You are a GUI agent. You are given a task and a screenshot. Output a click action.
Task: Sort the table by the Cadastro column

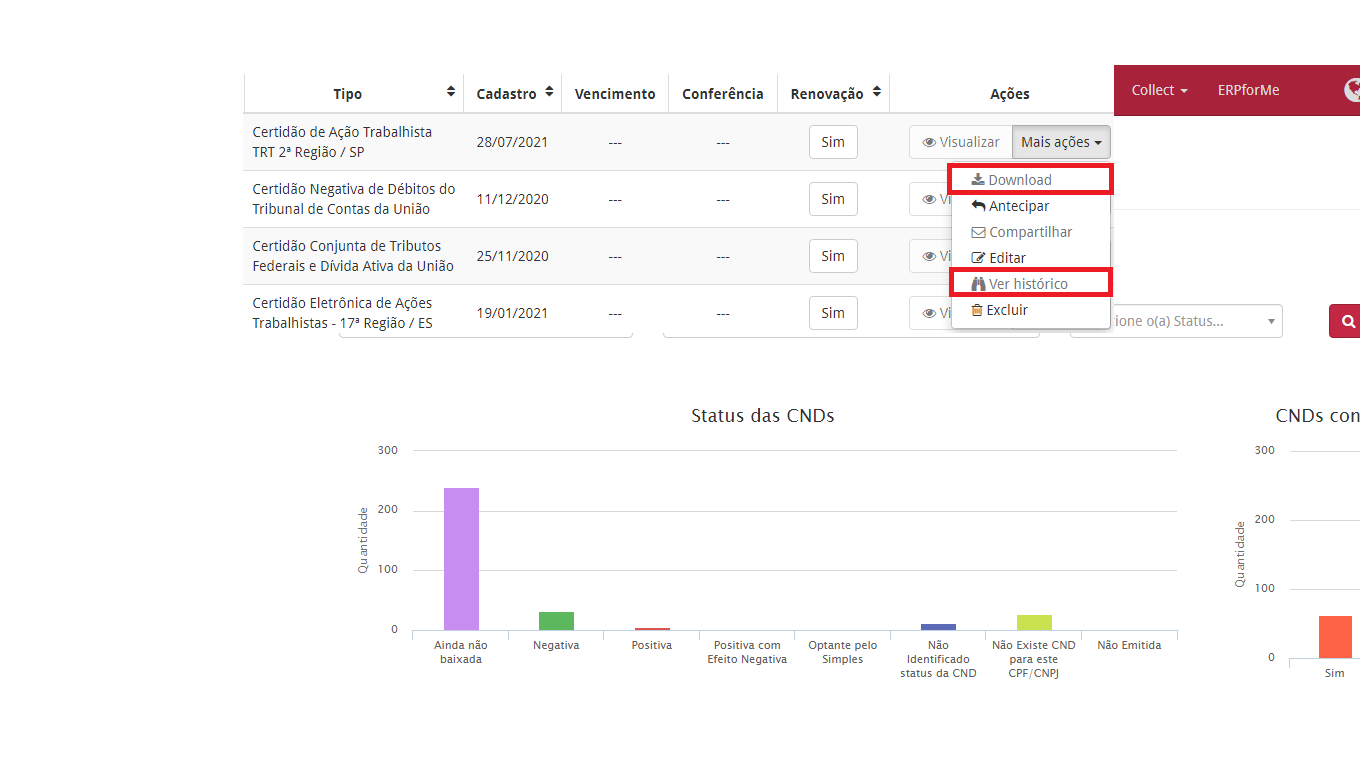[x=549, y=92]
